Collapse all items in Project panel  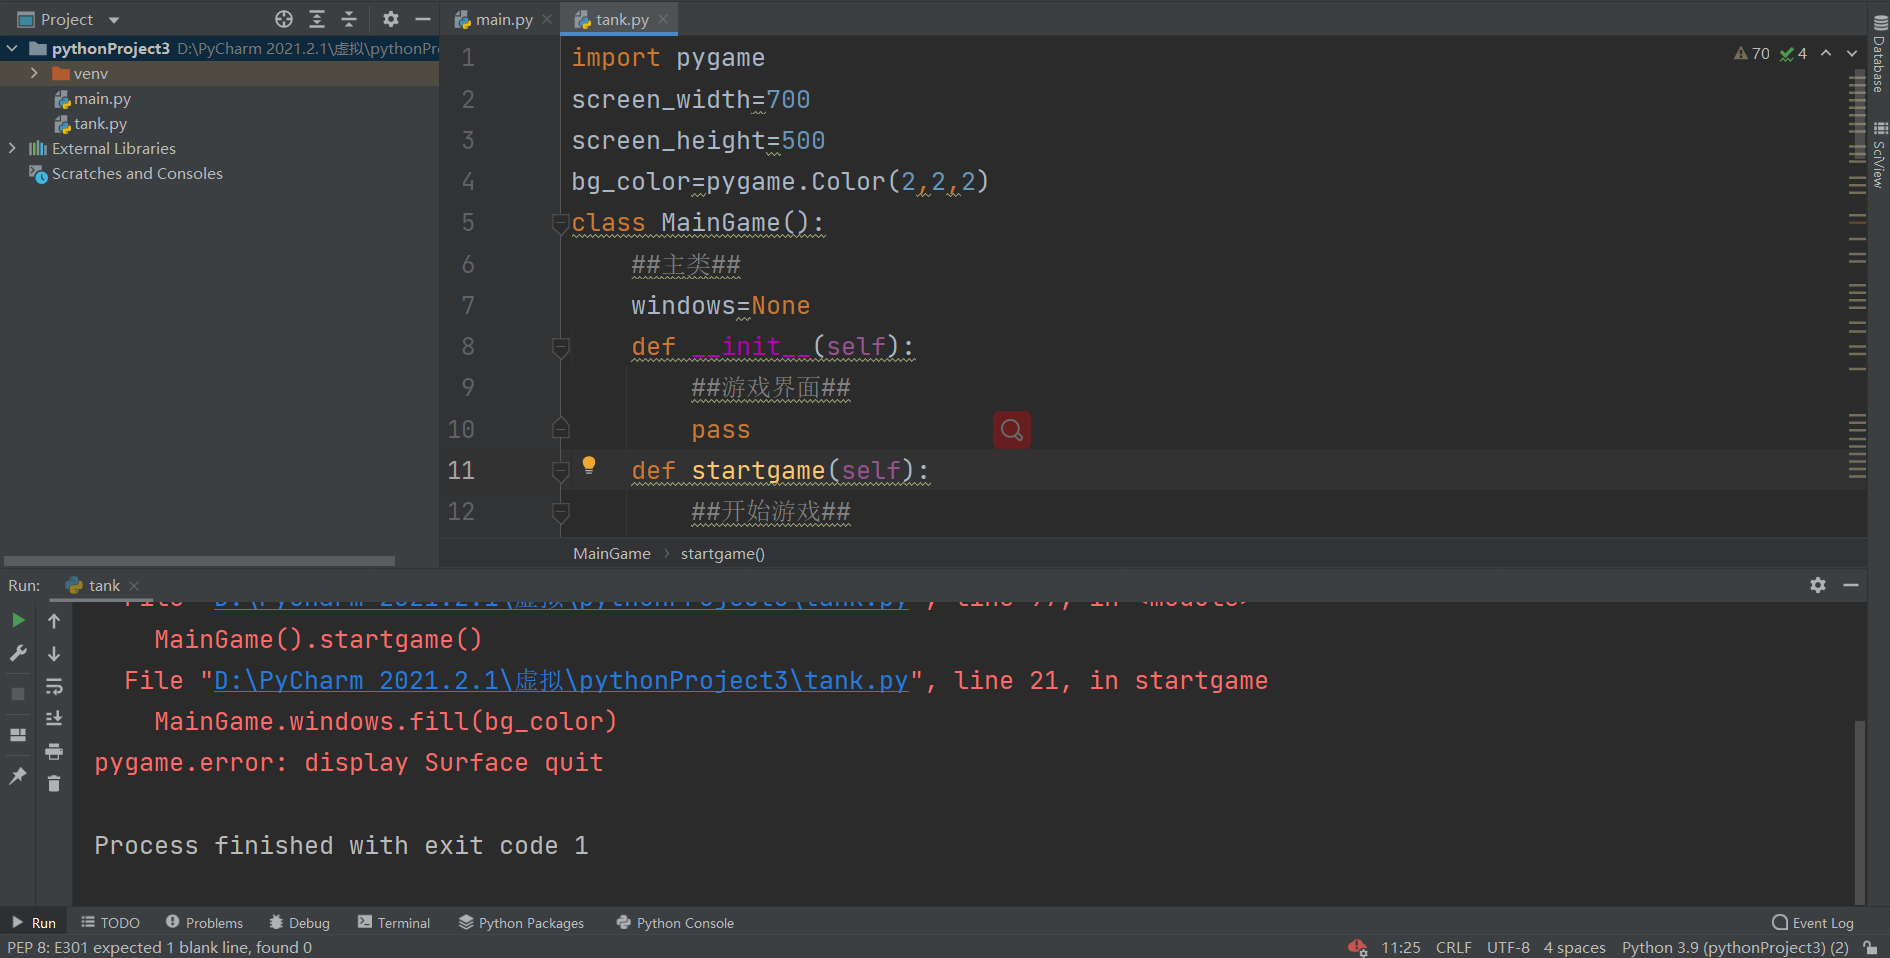click(x=349, y=19)
